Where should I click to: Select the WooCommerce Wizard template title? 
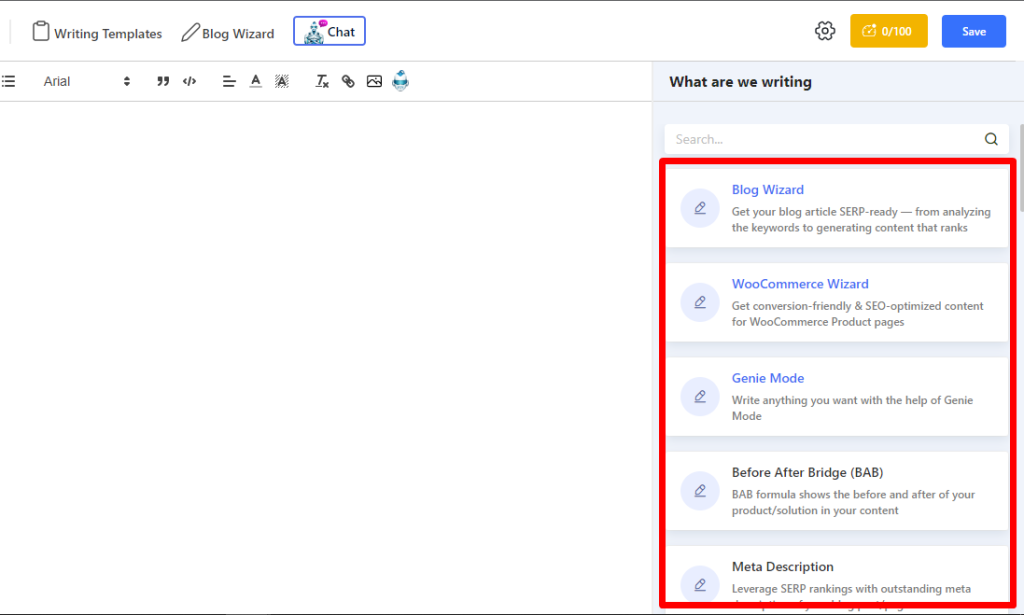[x=800, y=284]
